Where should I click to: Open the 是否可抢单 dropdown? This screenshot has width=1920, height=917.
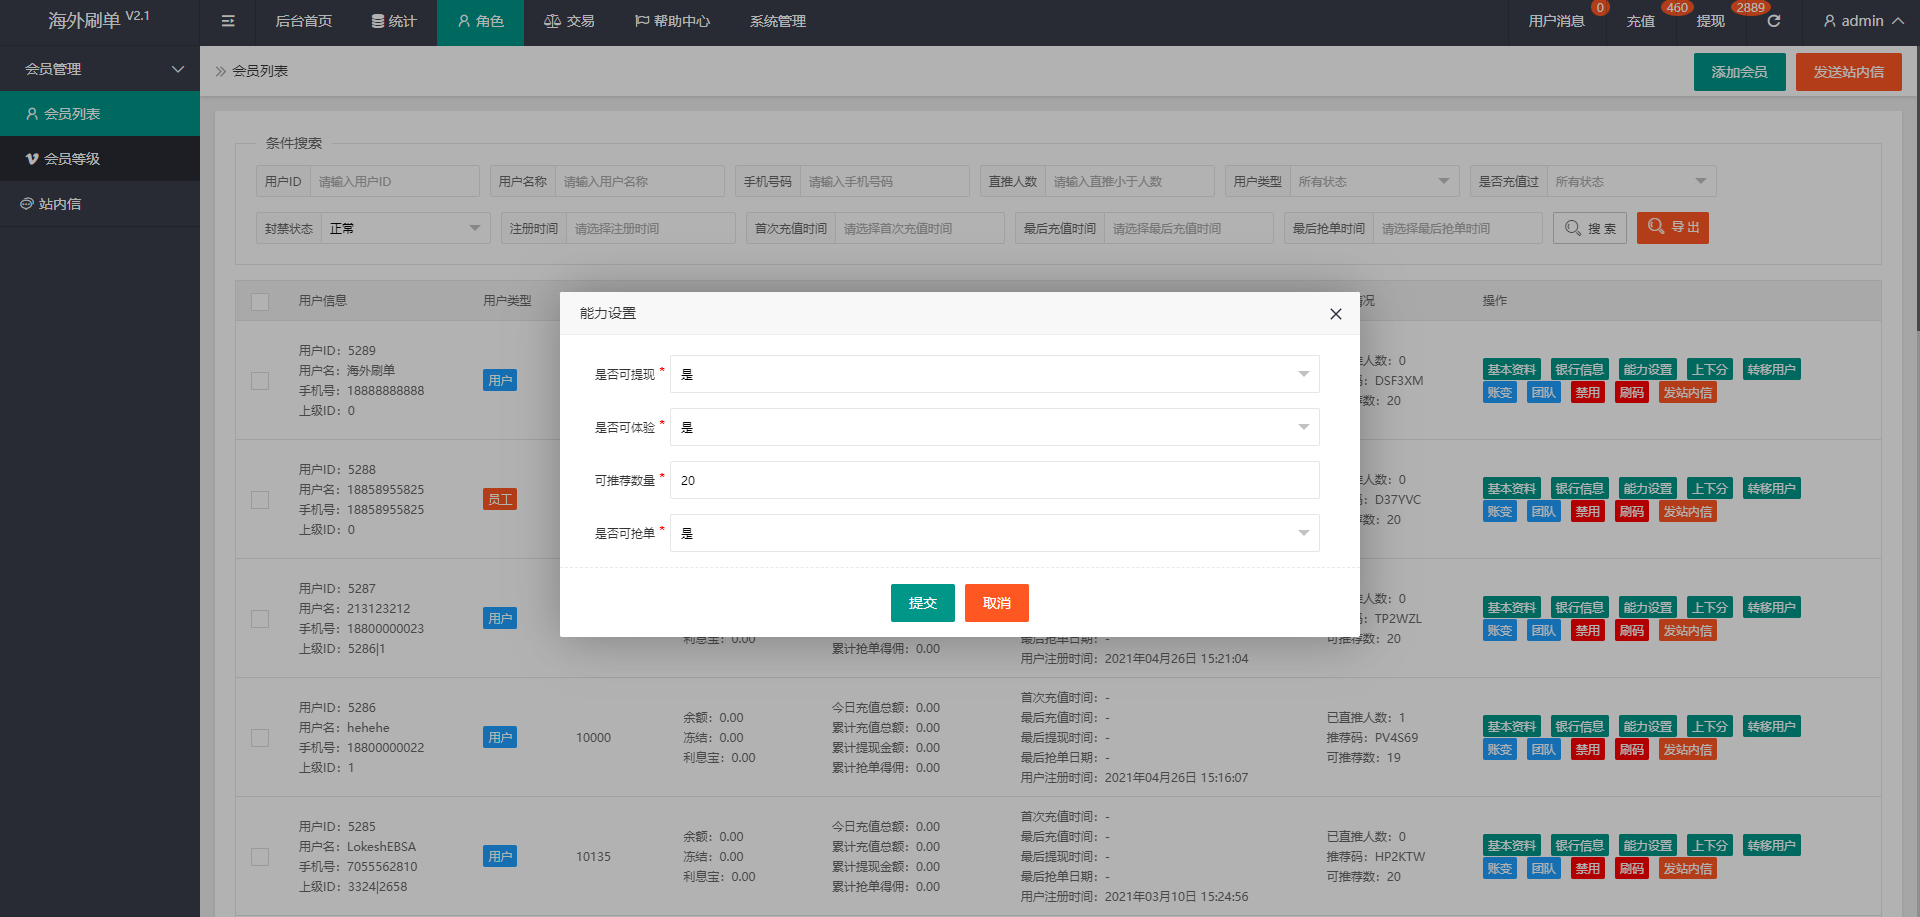[x=994, y=533]
